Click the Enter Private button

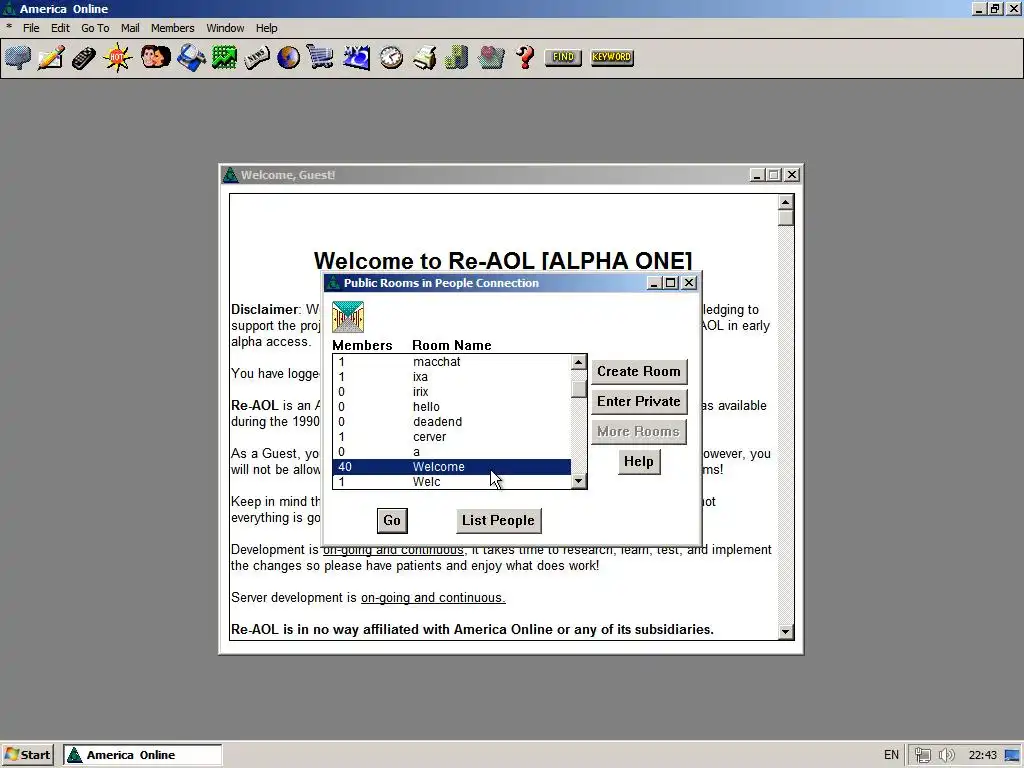click(x=639, y=402)
